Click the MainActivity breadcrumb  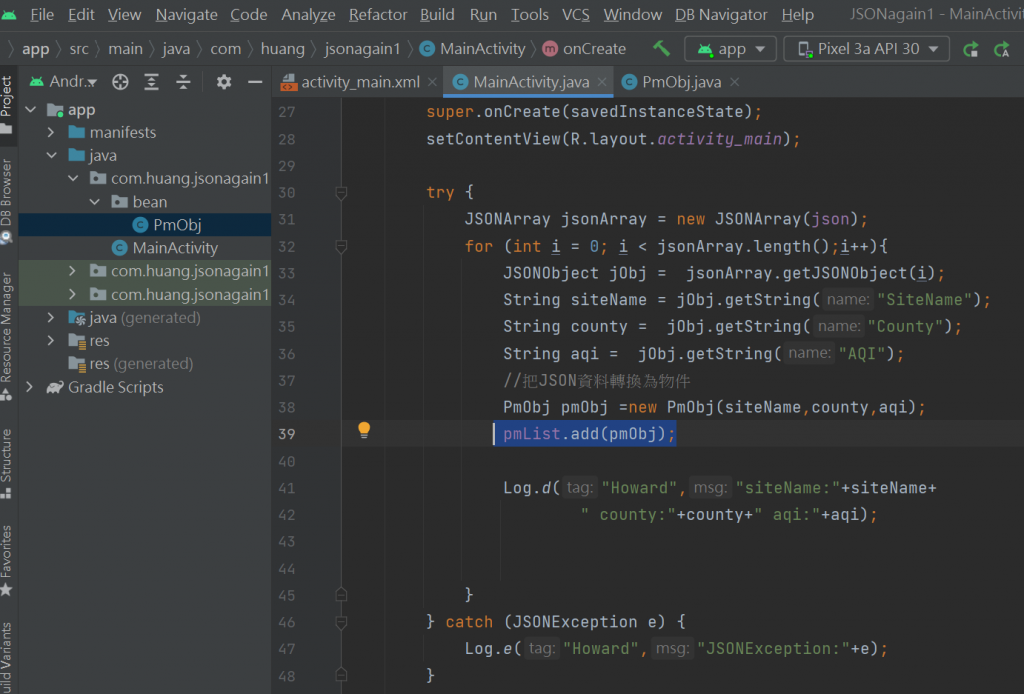(x=483, y=49)
